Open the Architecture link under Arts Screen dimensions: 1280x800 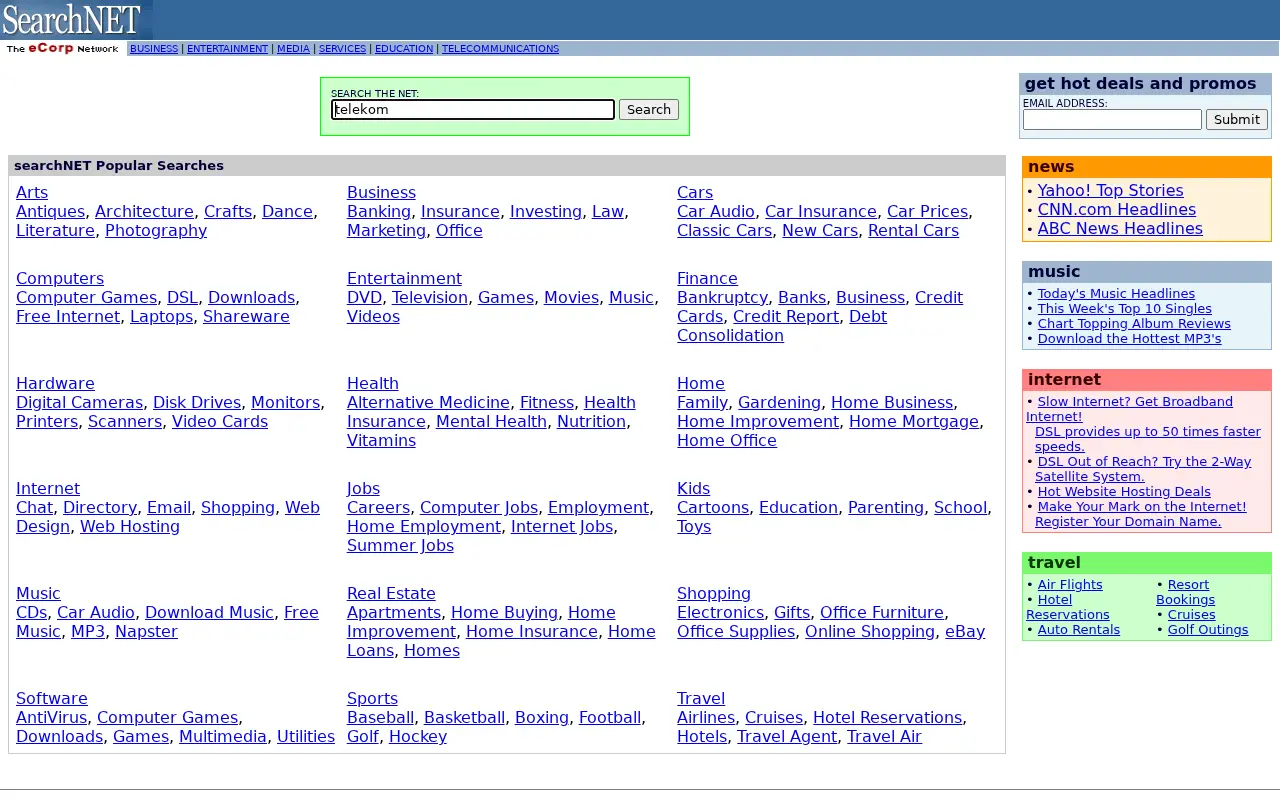coord(144,212)
